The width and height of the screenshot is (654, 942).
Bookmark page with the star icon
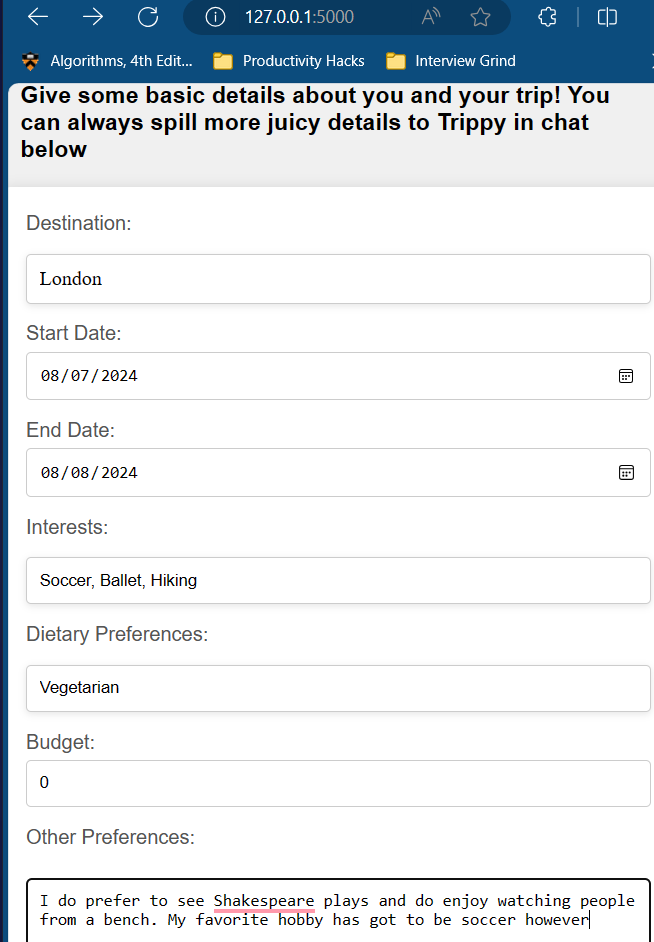pyautogui.click(x=480, y=17)
